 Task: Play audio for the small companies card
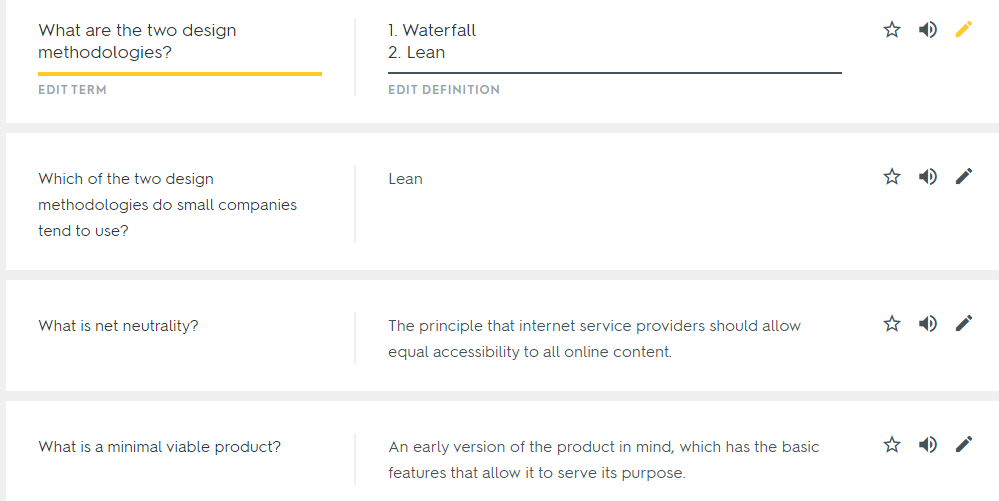pyautogui.click(x=928, y=177)
